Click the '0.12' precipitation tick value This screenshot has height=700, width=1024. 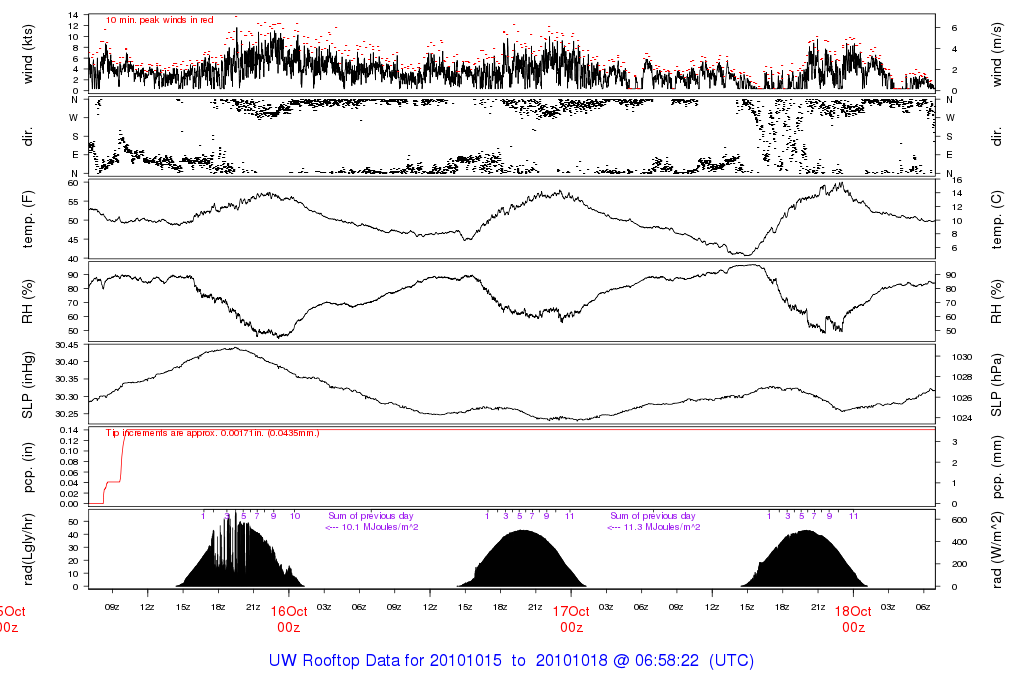pos(69,441)
